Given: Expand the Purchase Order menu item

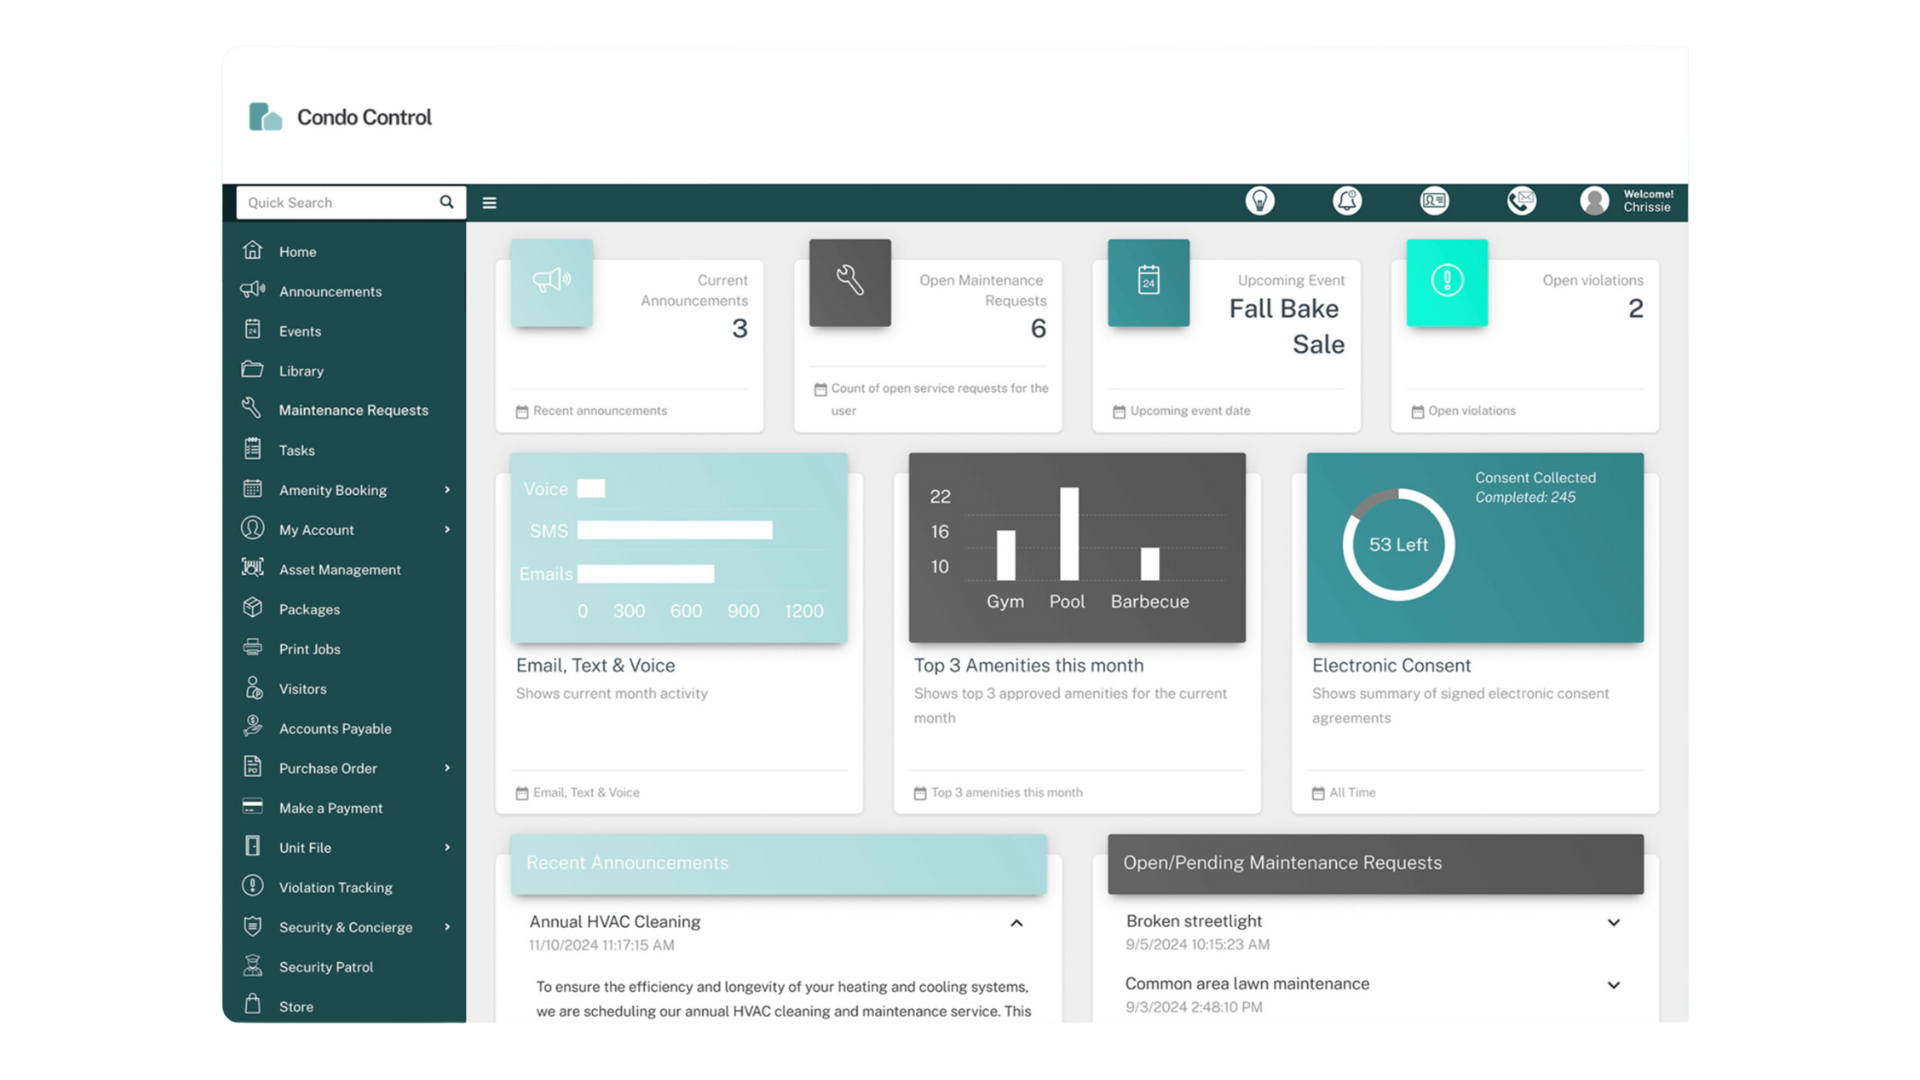Looking at the screenshot, I should 447,767.
